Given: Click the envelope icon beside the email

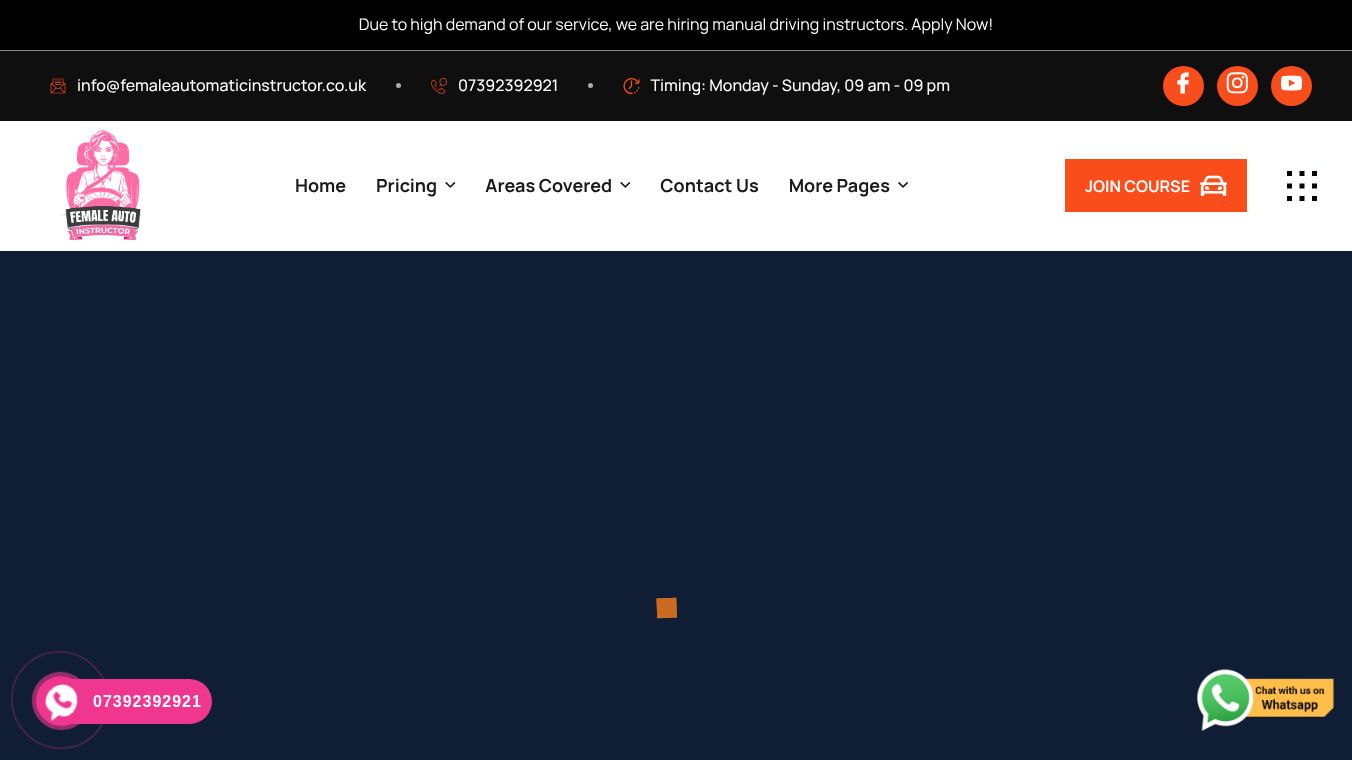Looking at the screenshot, I should coord(58,86).
